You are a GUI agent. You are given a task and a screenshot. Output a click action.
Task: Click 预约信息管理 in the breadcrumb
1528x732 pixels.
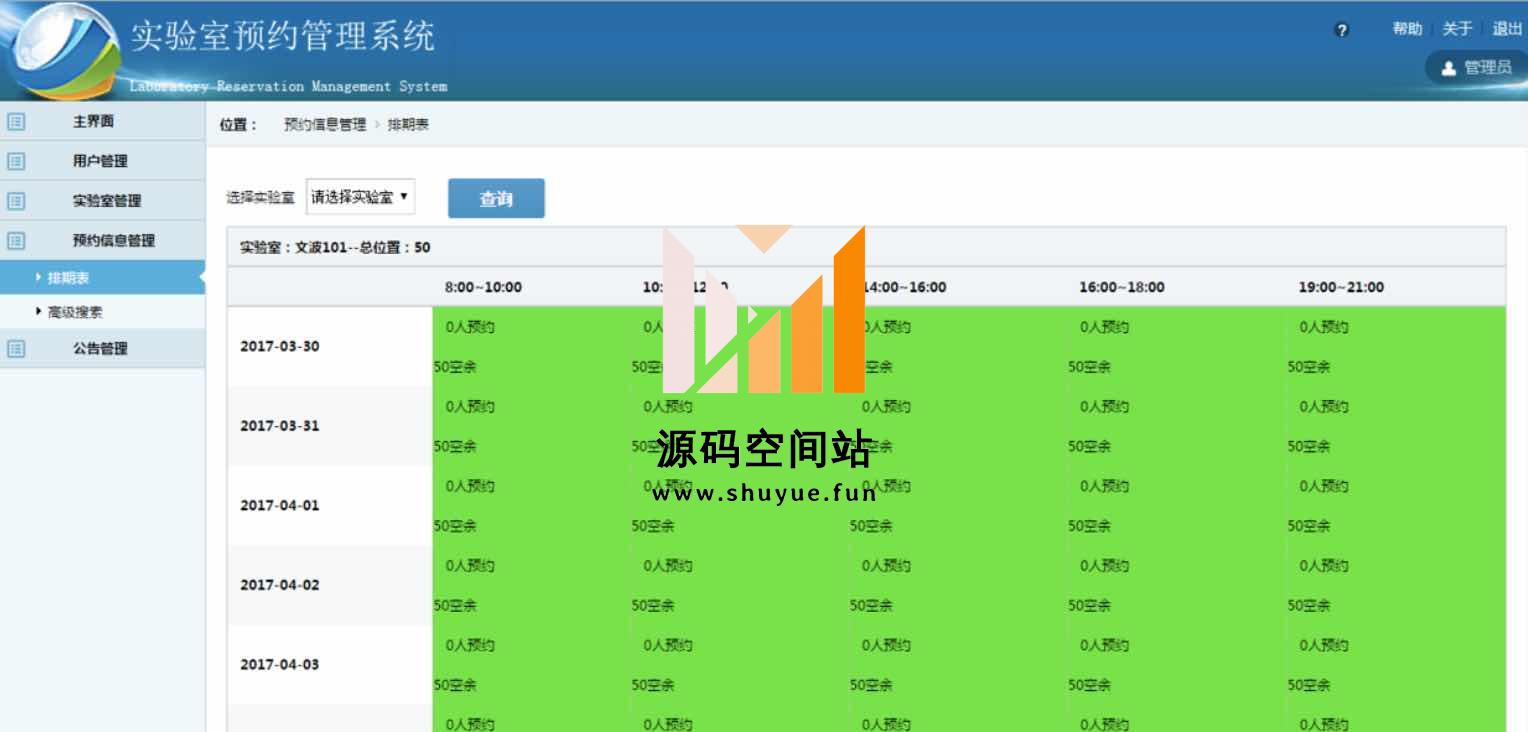tap(325, 125)
